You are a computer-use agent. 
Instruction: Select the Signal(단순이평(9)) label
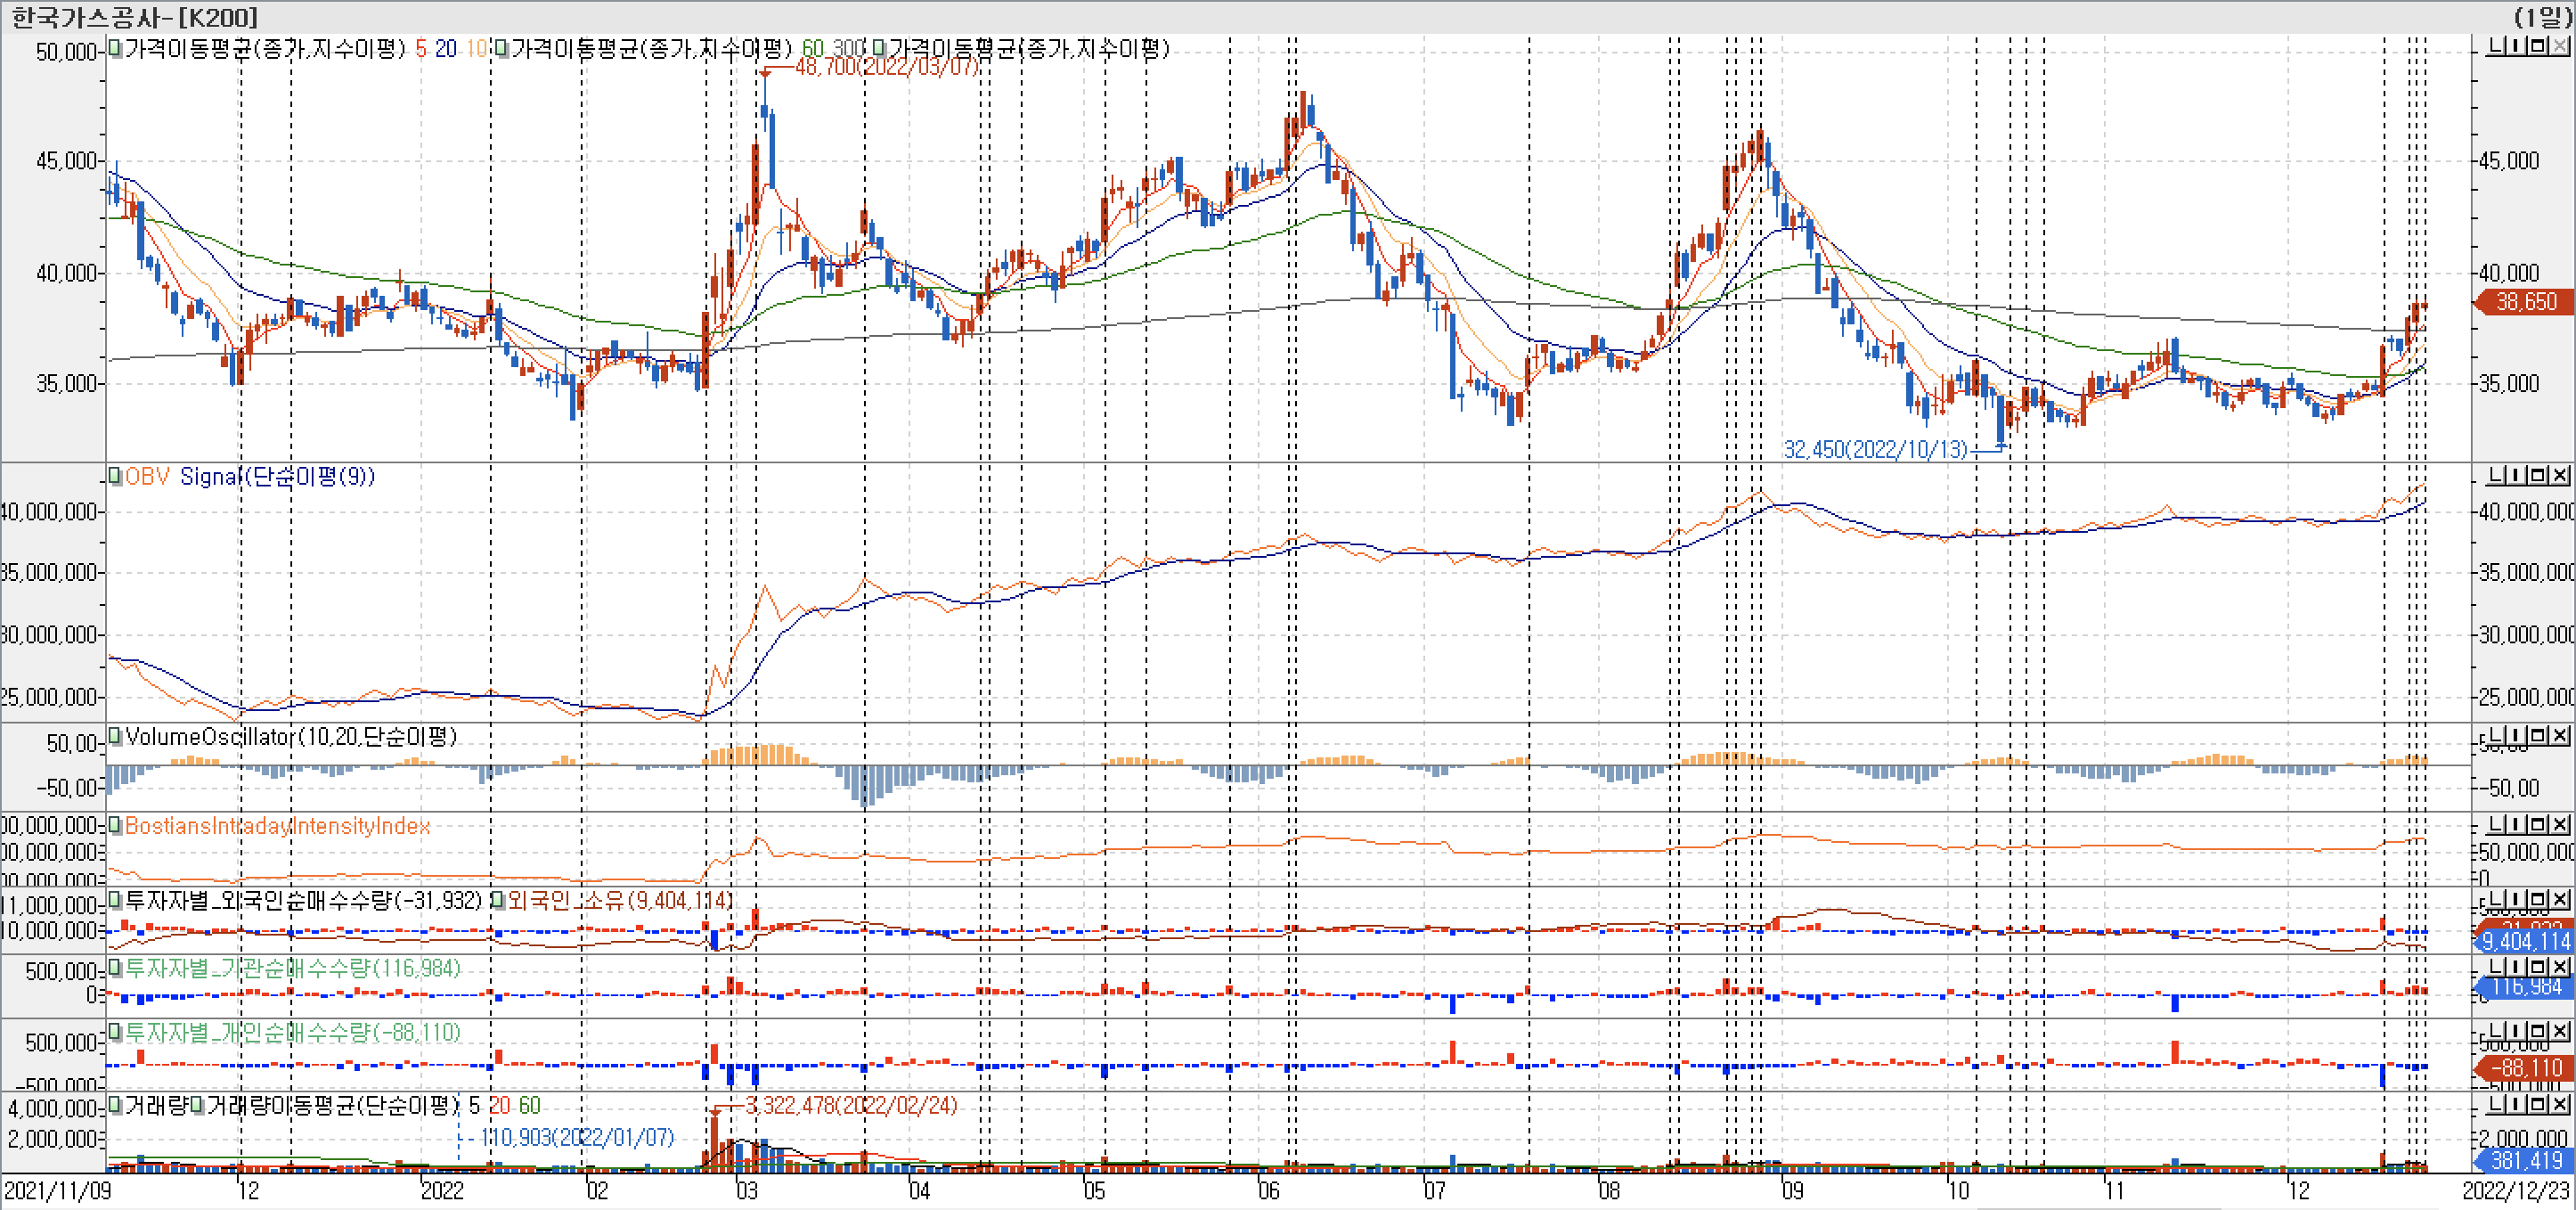[x=277, y=476]
